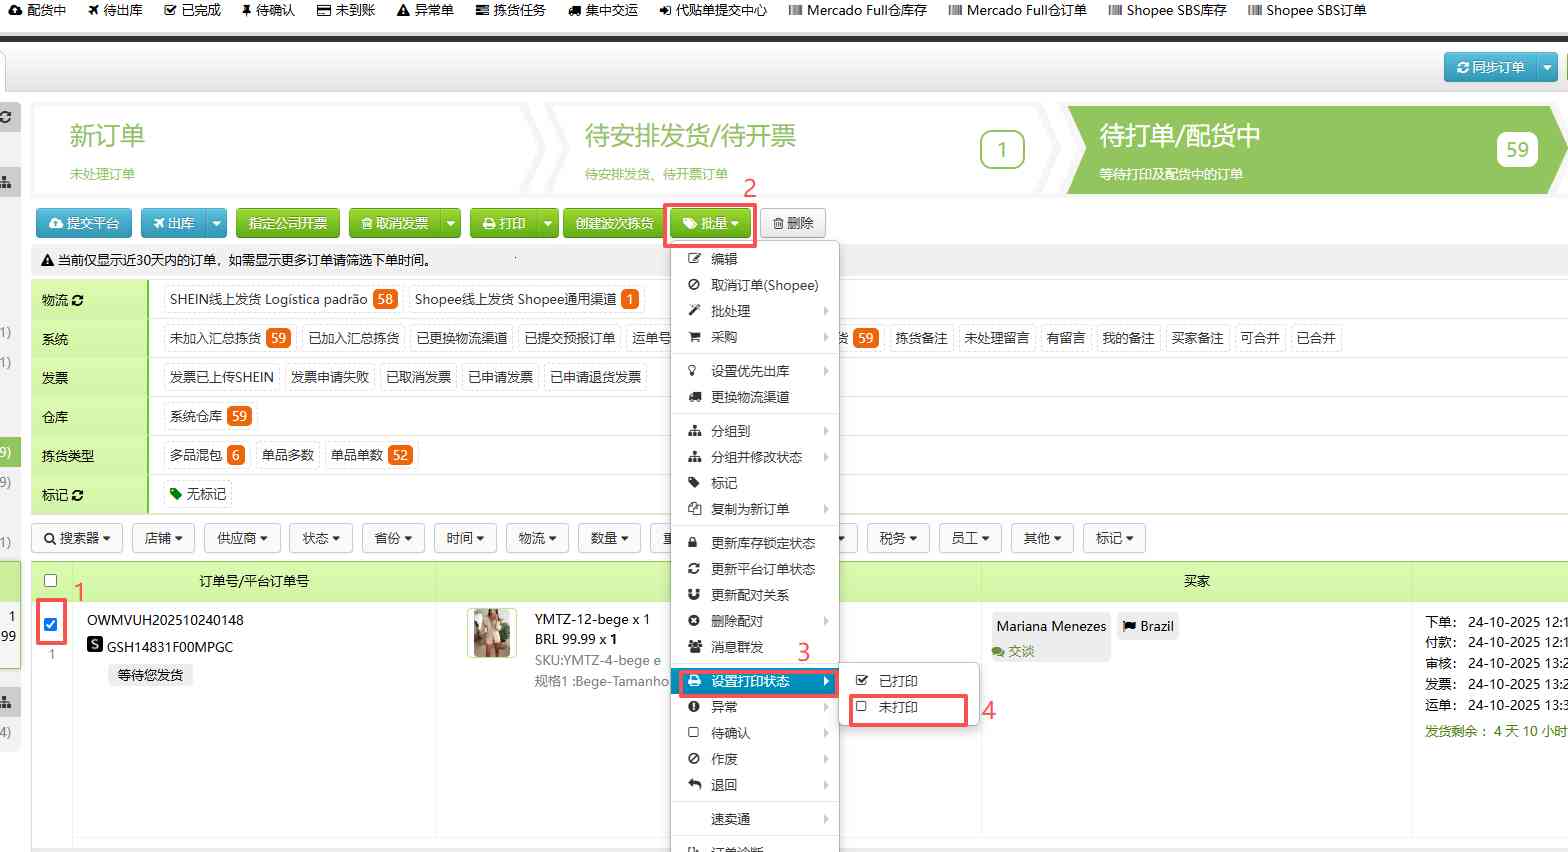Open 待出库 top navigation tab
The image size is (1568, 852).
(115, 10)
